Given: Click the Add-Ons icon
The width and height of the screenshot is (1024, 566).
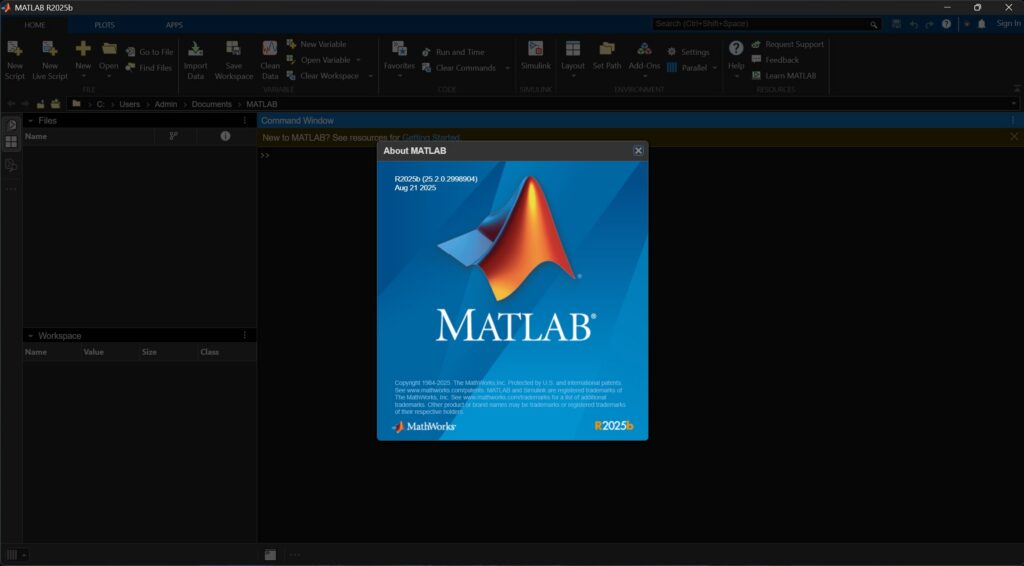Looking at the screenshot, I should [x=644, y=49].
